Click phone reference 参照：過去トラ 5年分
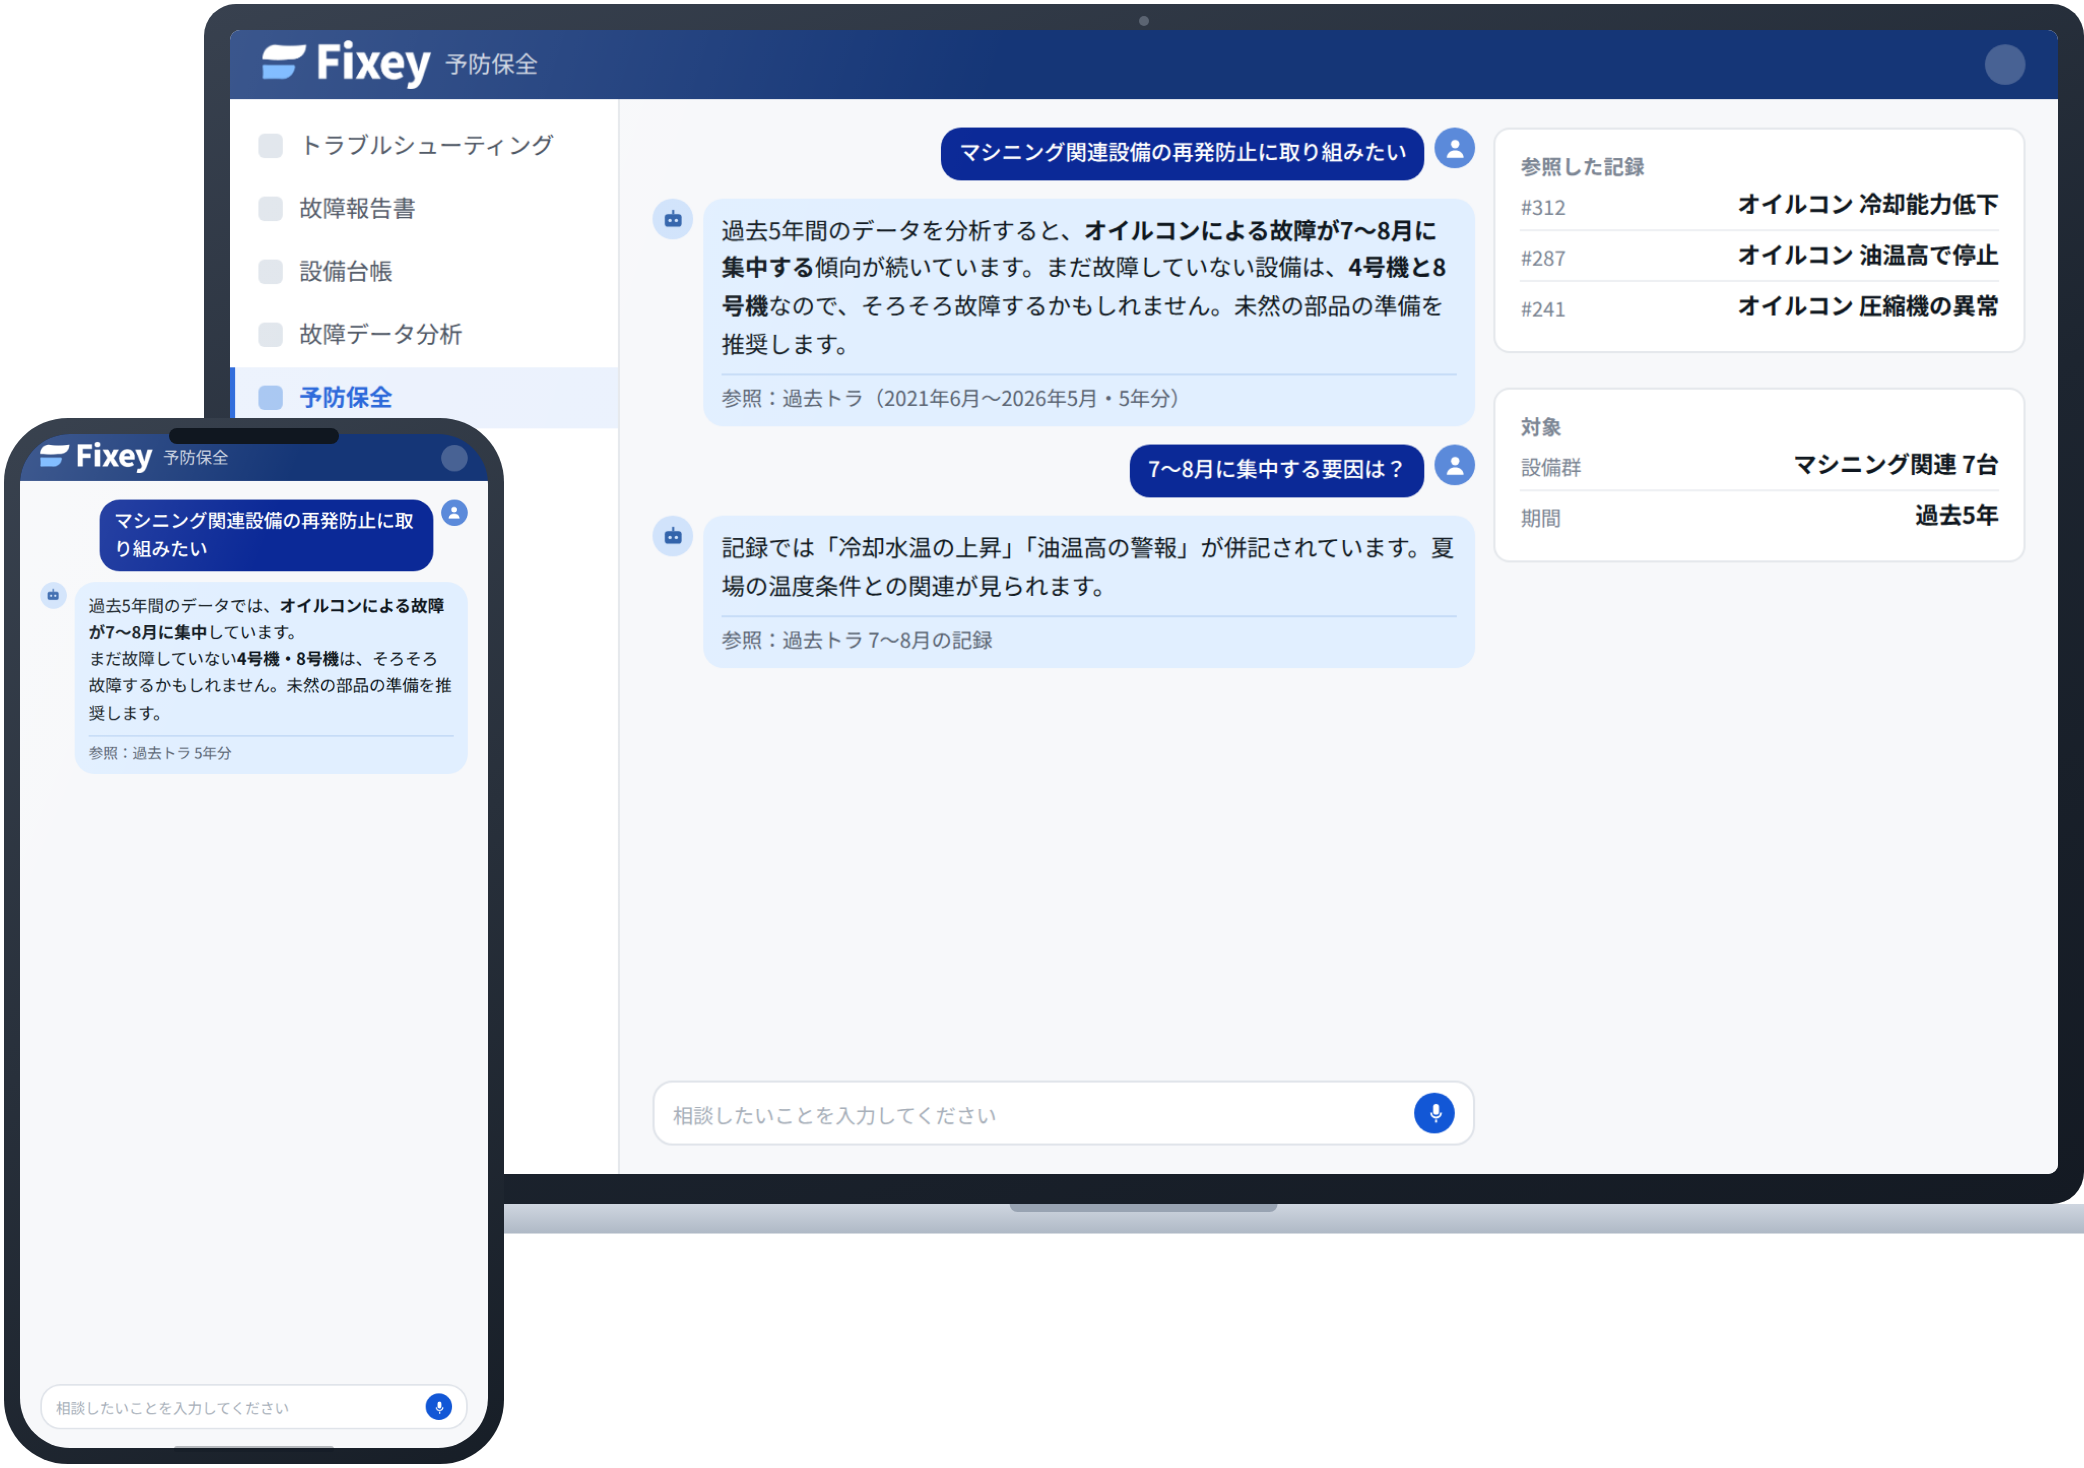The height and width of the screenshot is (1468, 2084). pos(160,753)
